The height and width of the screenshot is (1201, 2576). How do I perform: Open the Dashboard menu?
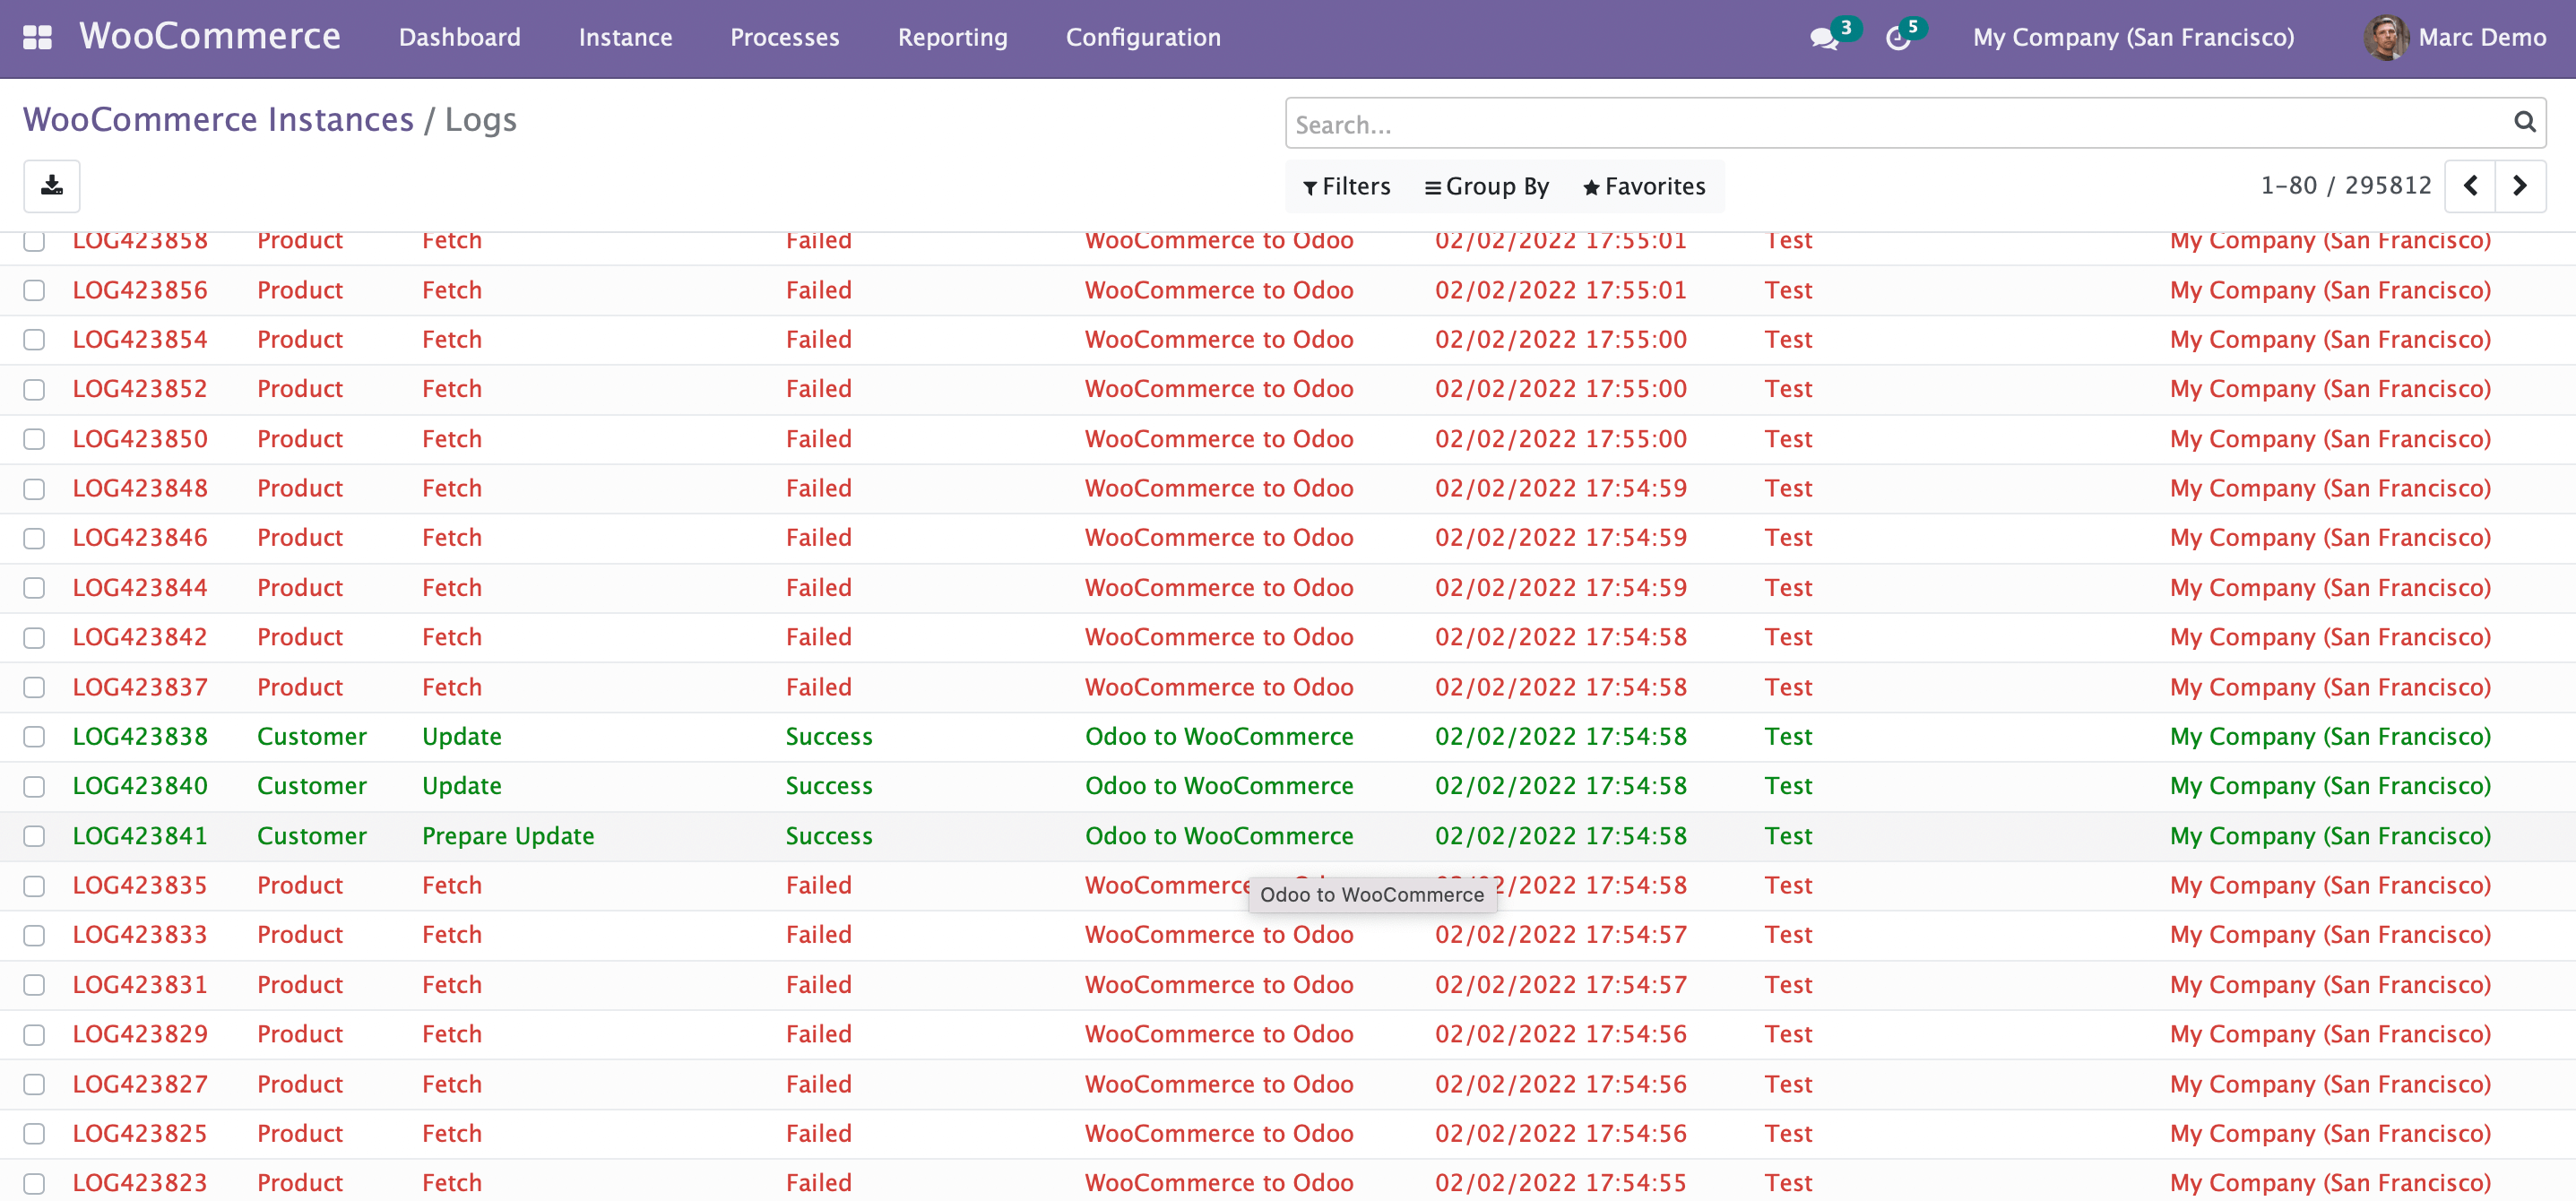459,37
